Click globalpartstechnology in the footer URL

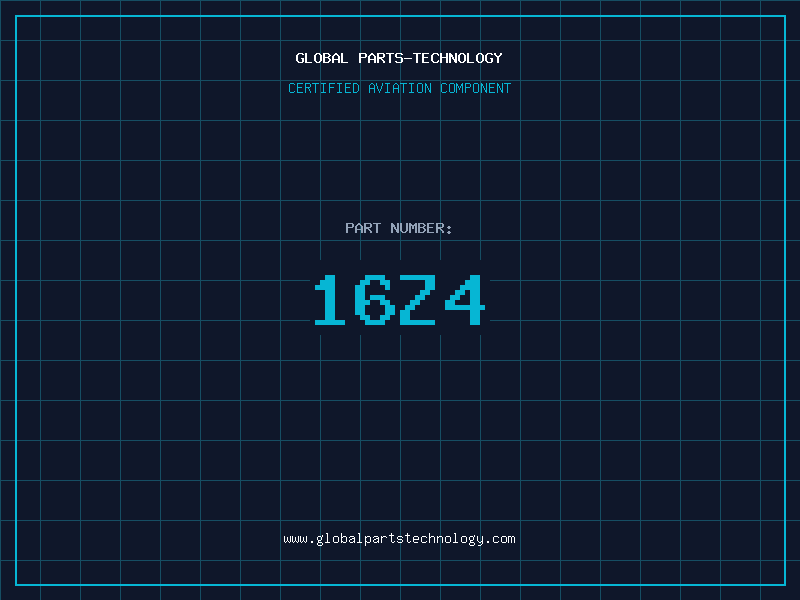(x=399, y=539)
